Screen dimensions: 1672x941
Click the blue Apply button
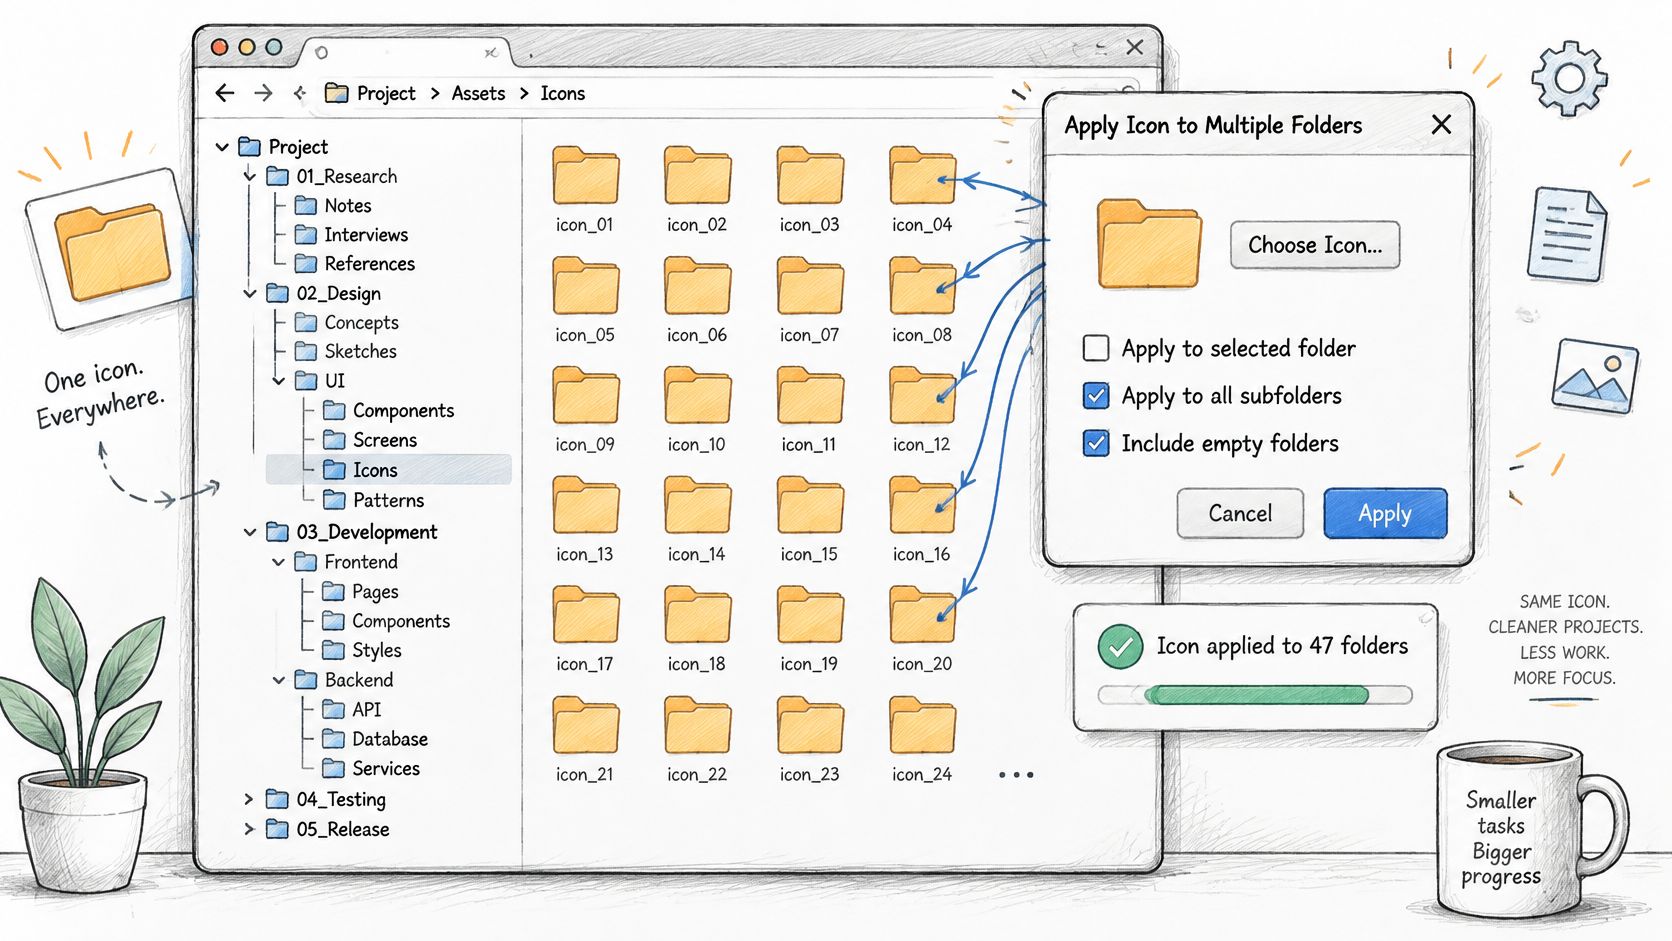pyautogui.click(x=1385, y=513)
